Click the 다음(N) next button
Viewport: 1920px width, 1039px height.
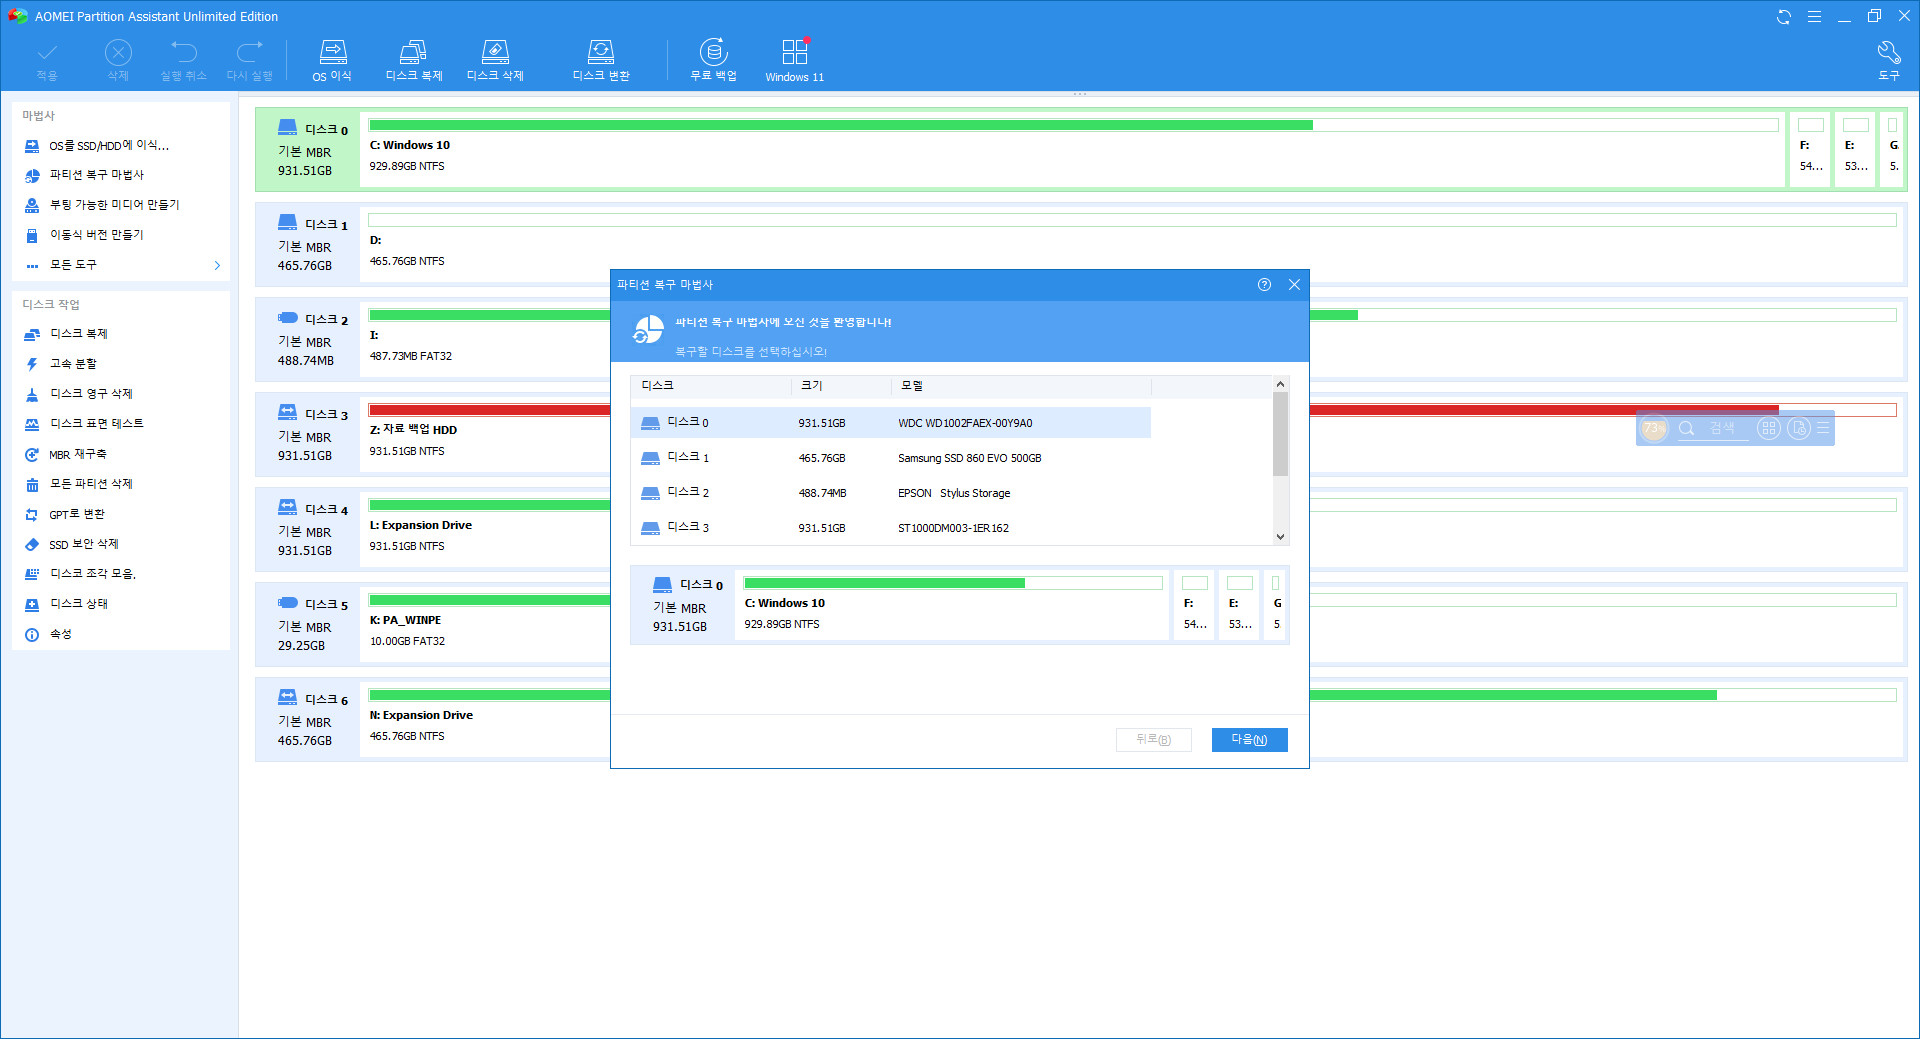[1249, 740]
